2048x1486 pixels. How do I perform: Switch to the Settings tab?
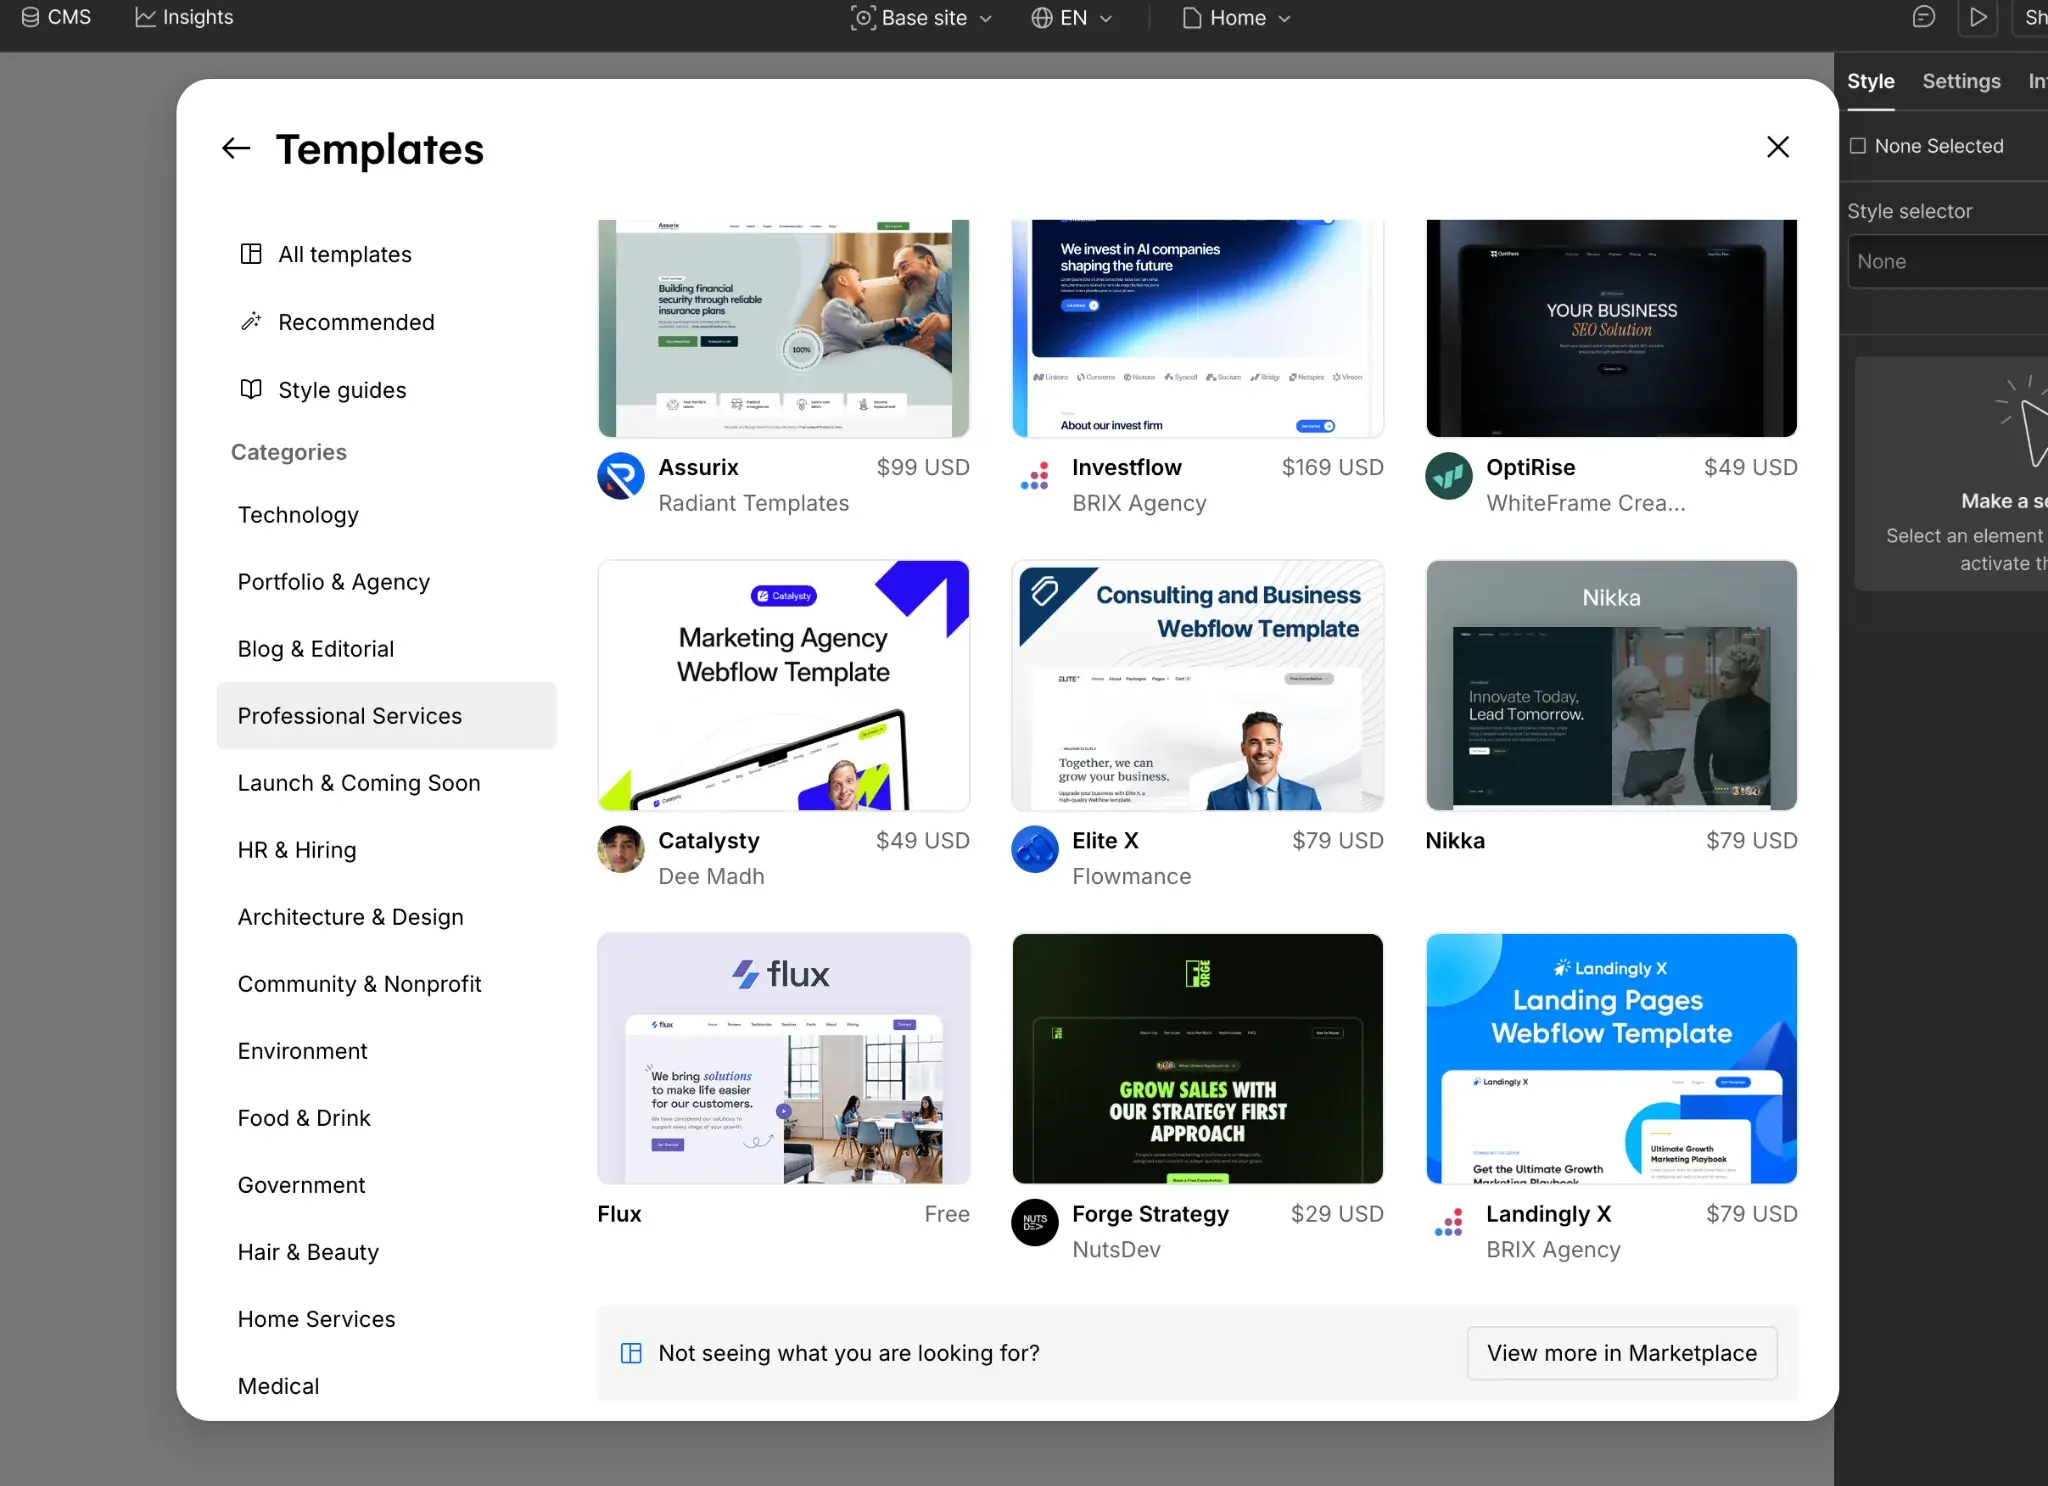(x=1961, y=82)
